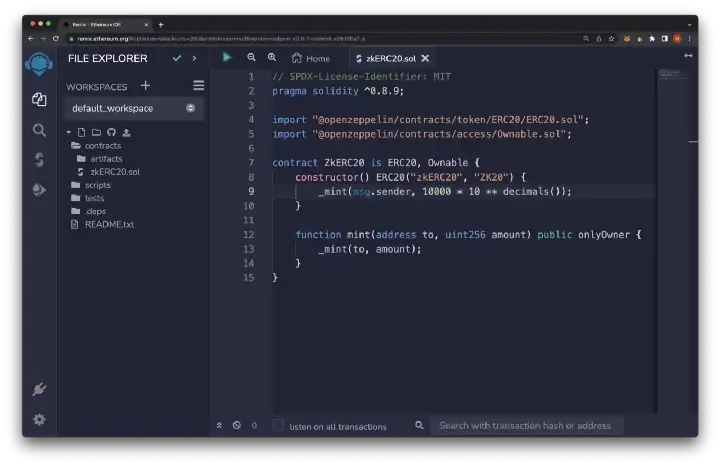Open the workspaces hamburger menu
The width and height of the screenshot is (720, 466).
pos(198,86)
